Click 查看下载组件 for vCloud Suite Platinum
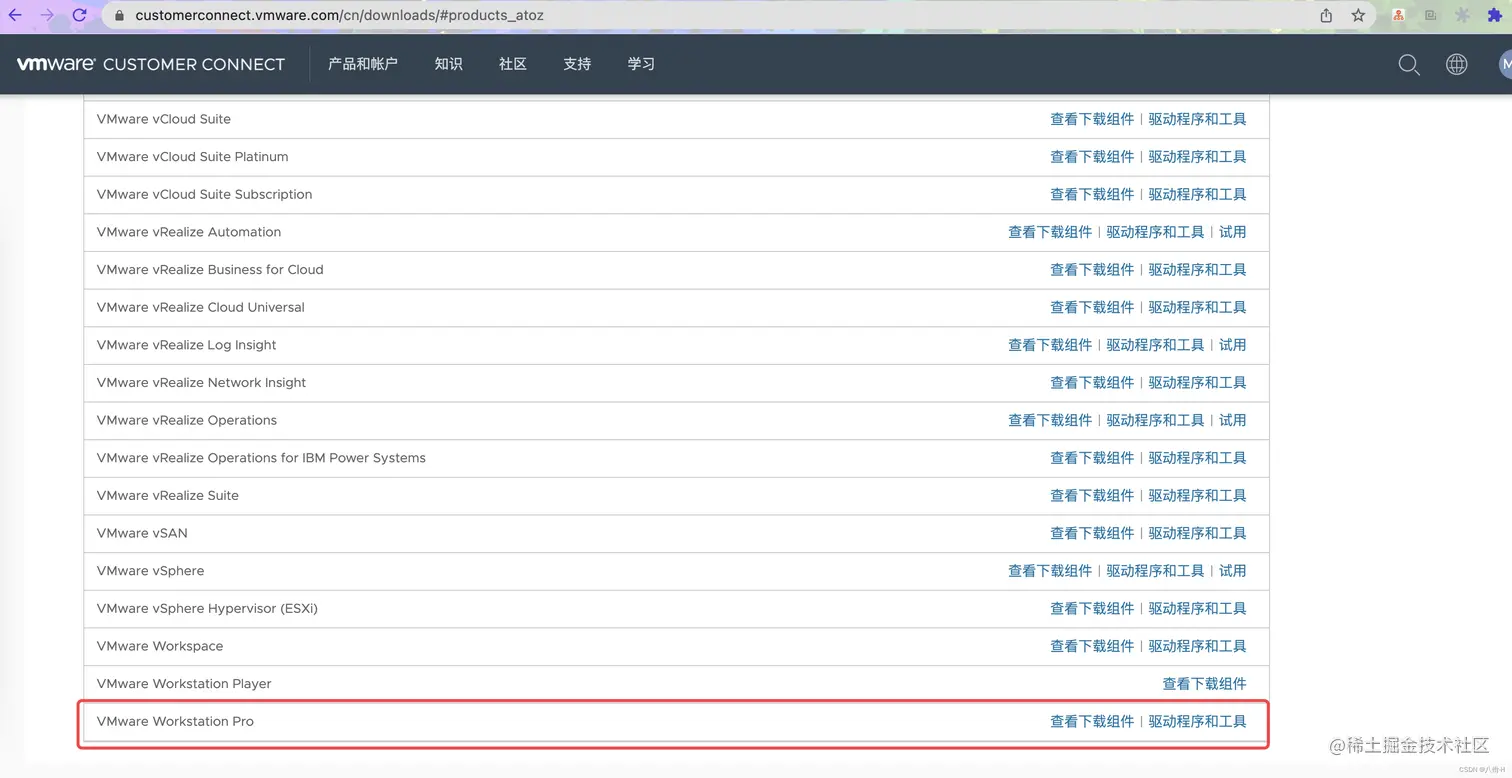Viewport: 1512px width, 778px height. (x=1092, y=157)
